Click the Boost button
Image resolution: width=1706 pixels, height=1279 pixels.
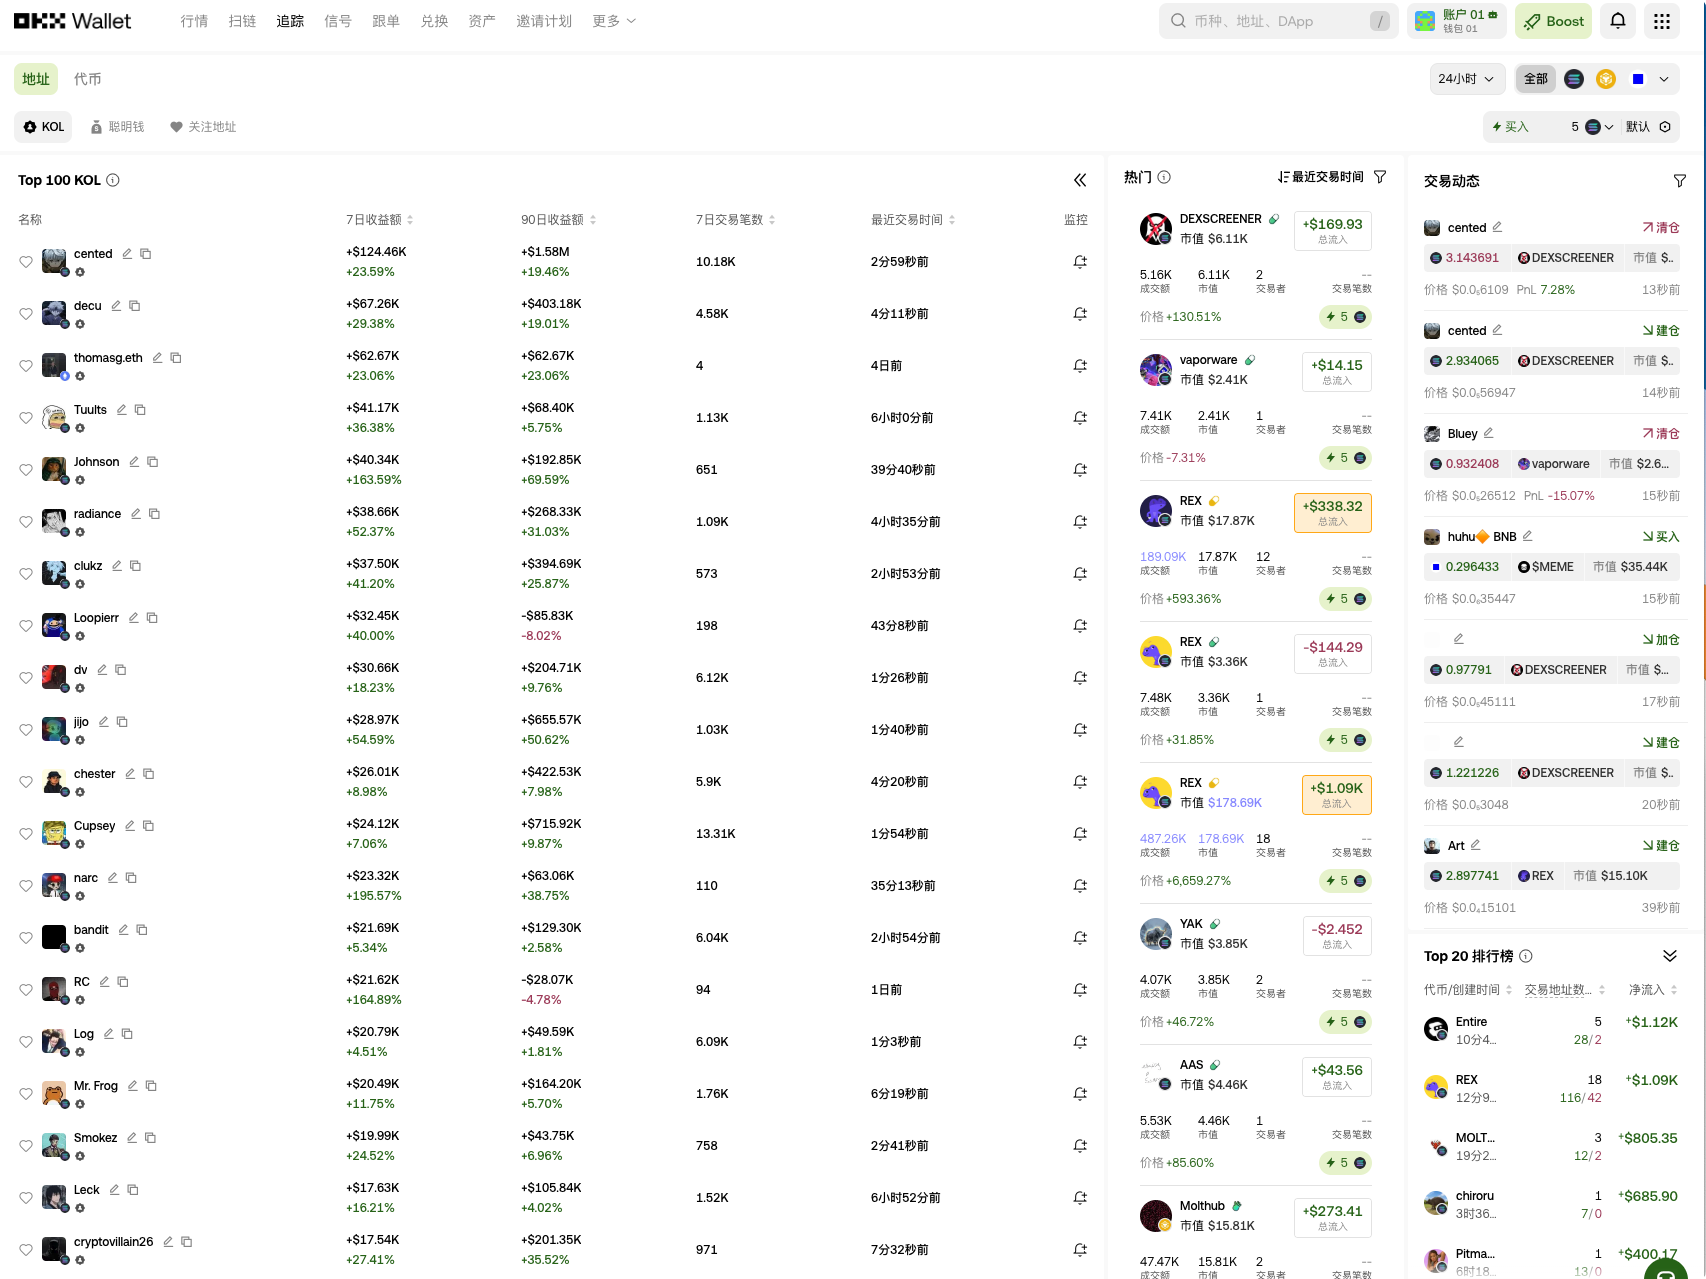pos(1552,20)
